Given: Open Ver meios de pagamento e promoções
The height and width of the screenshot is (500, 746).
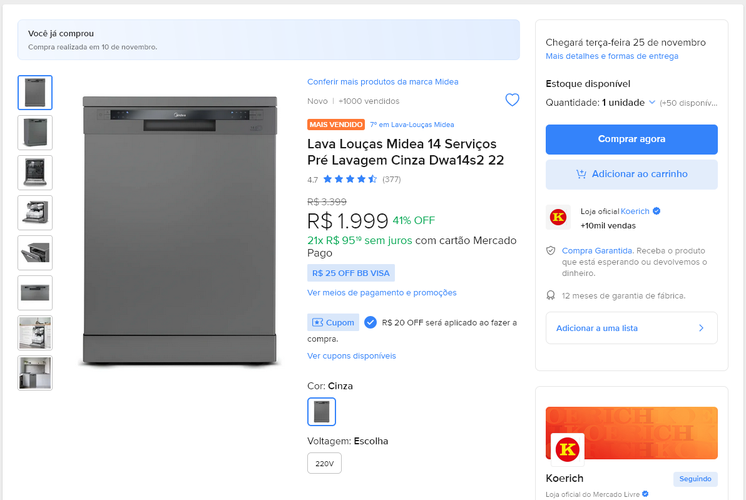Looking at the screenshot, I should click(381, 293).
